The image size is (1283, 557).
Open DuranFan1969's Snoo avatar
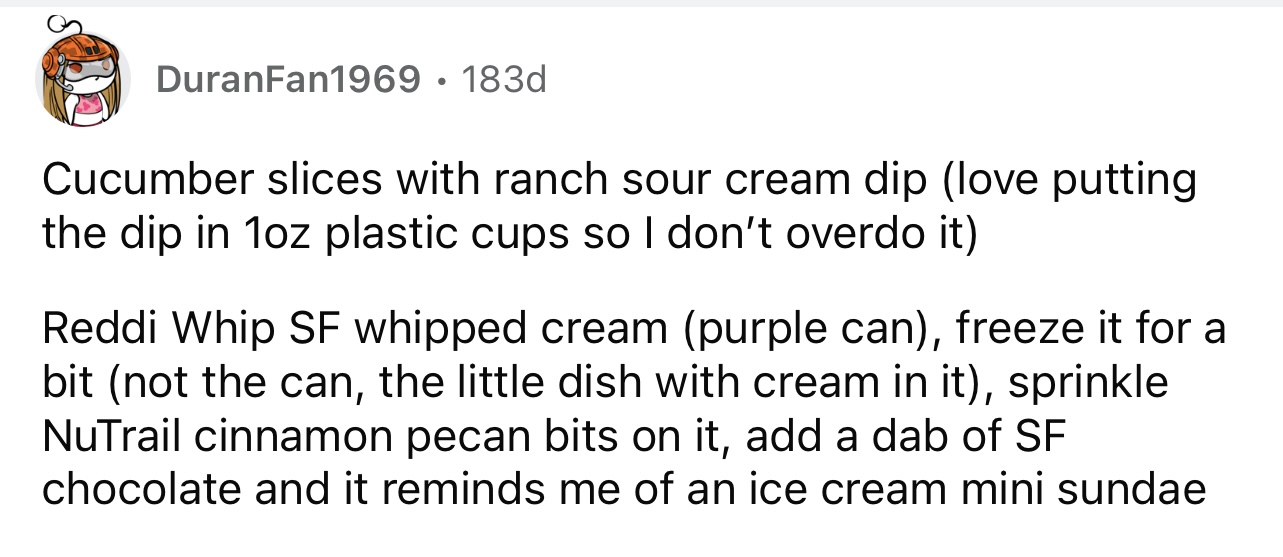coord(84,80)
